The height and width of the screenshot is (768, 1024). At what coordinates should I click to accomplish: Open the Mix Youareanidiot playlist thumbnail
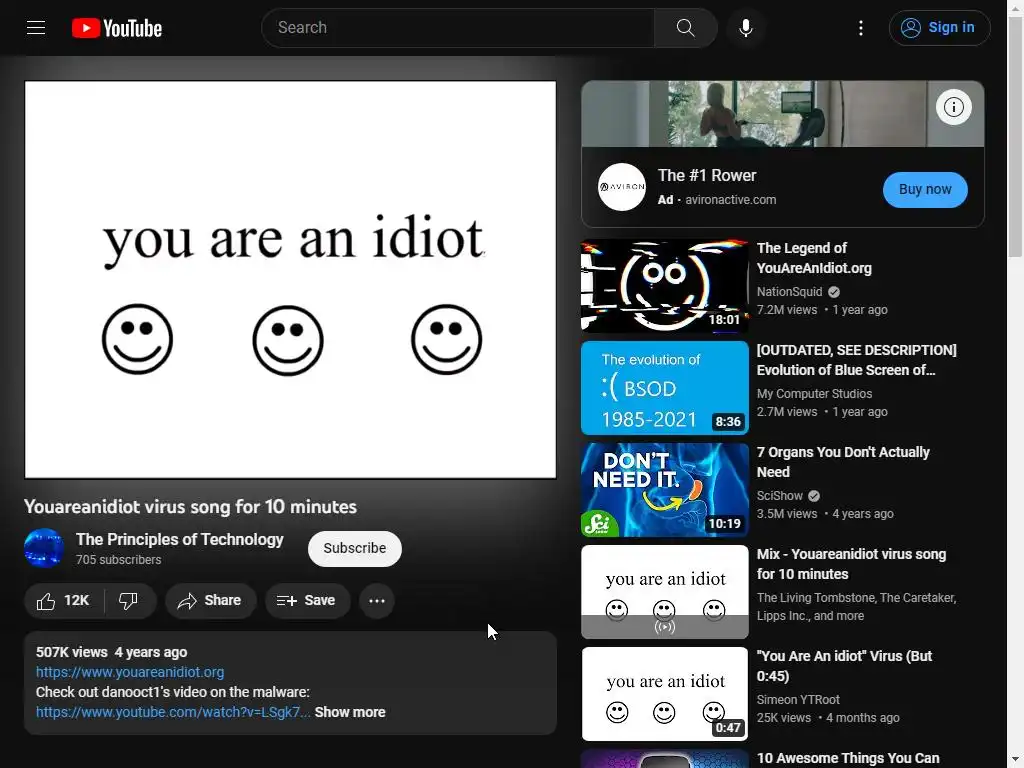point(665,592)
